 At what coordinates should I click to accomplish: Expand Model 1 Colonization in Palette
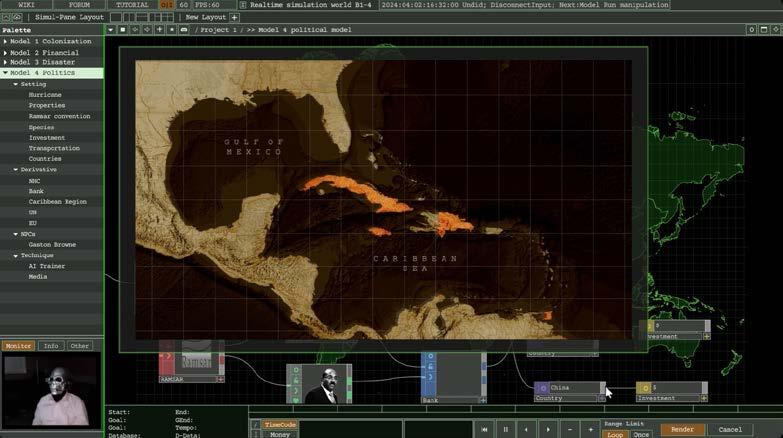tap(5, 41)
